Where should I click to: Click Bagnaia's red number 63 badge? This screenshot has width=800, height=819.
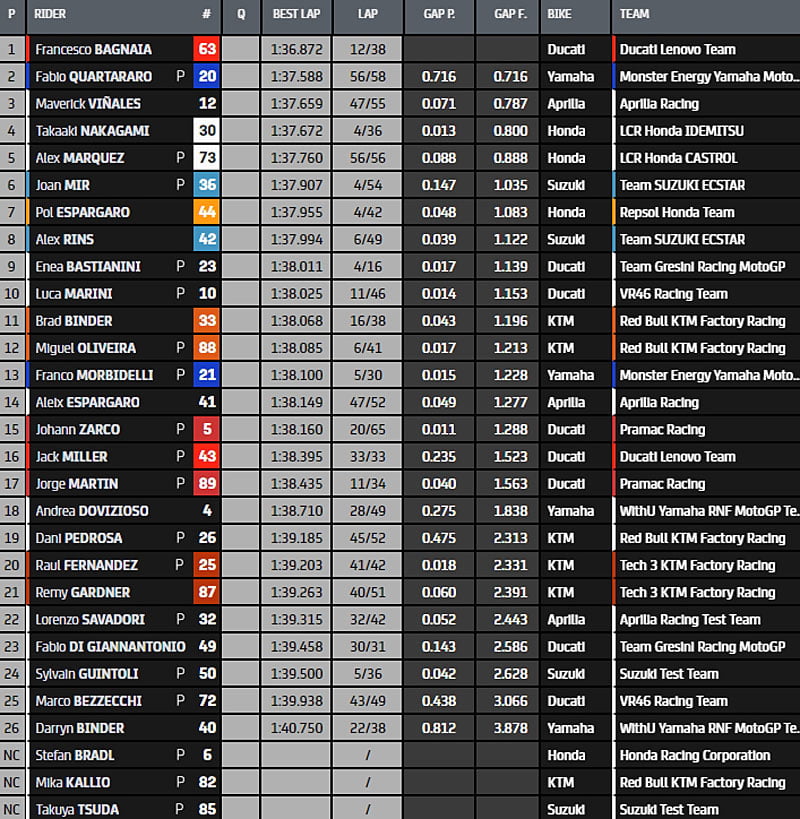point(207,49)
